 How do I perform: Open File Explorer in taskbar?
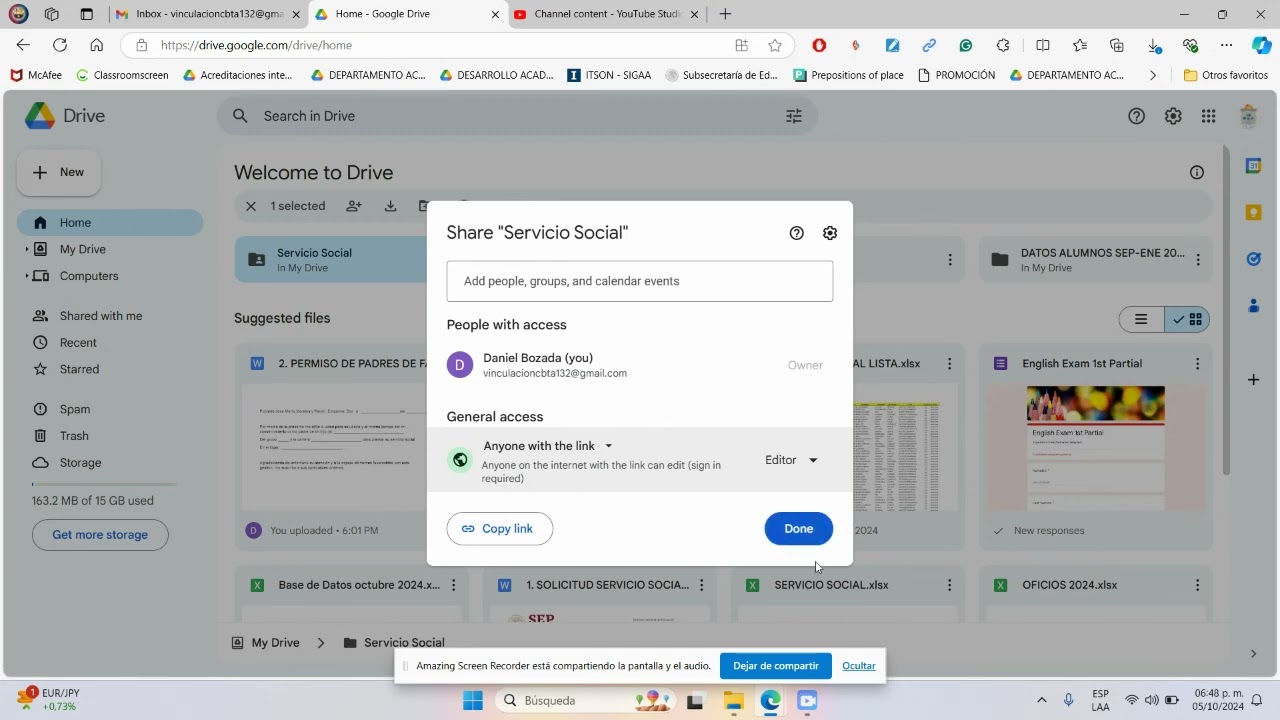point(733,701)
